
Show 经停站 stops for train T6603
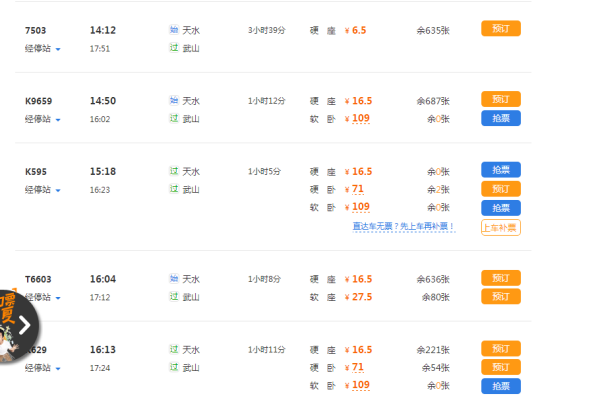pyautogui.click(x=42, y=297)
